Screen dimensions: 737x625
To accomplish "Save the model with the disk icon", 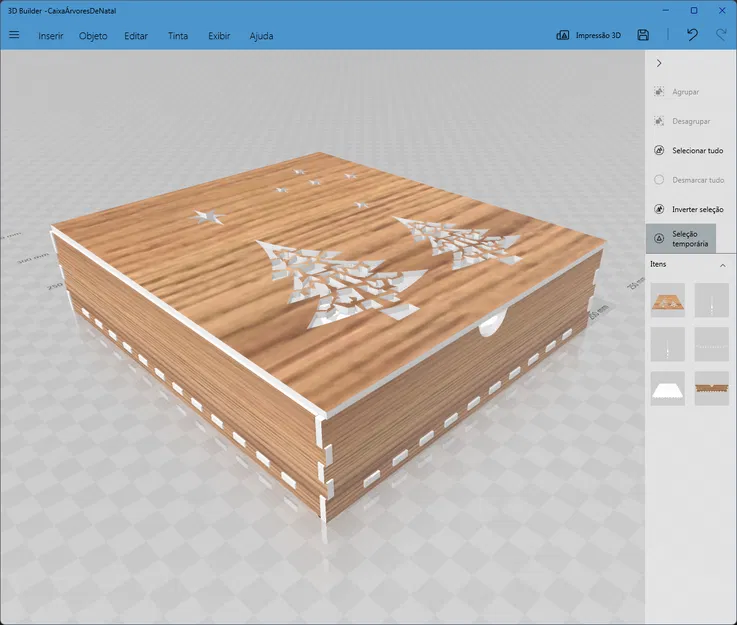I will tap(643, 35).
